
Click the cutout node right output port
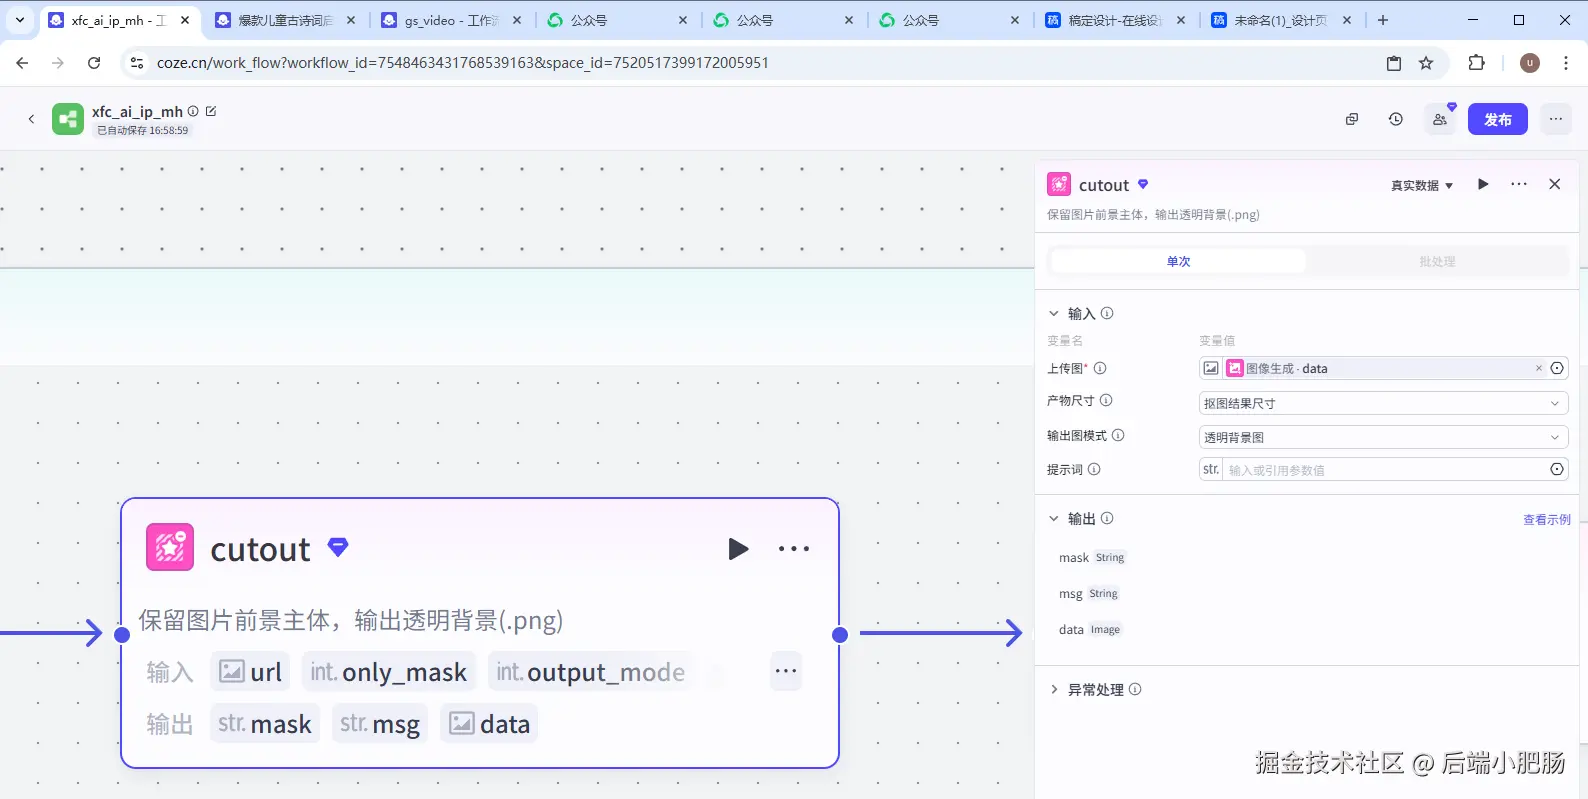tap(840, 634)
